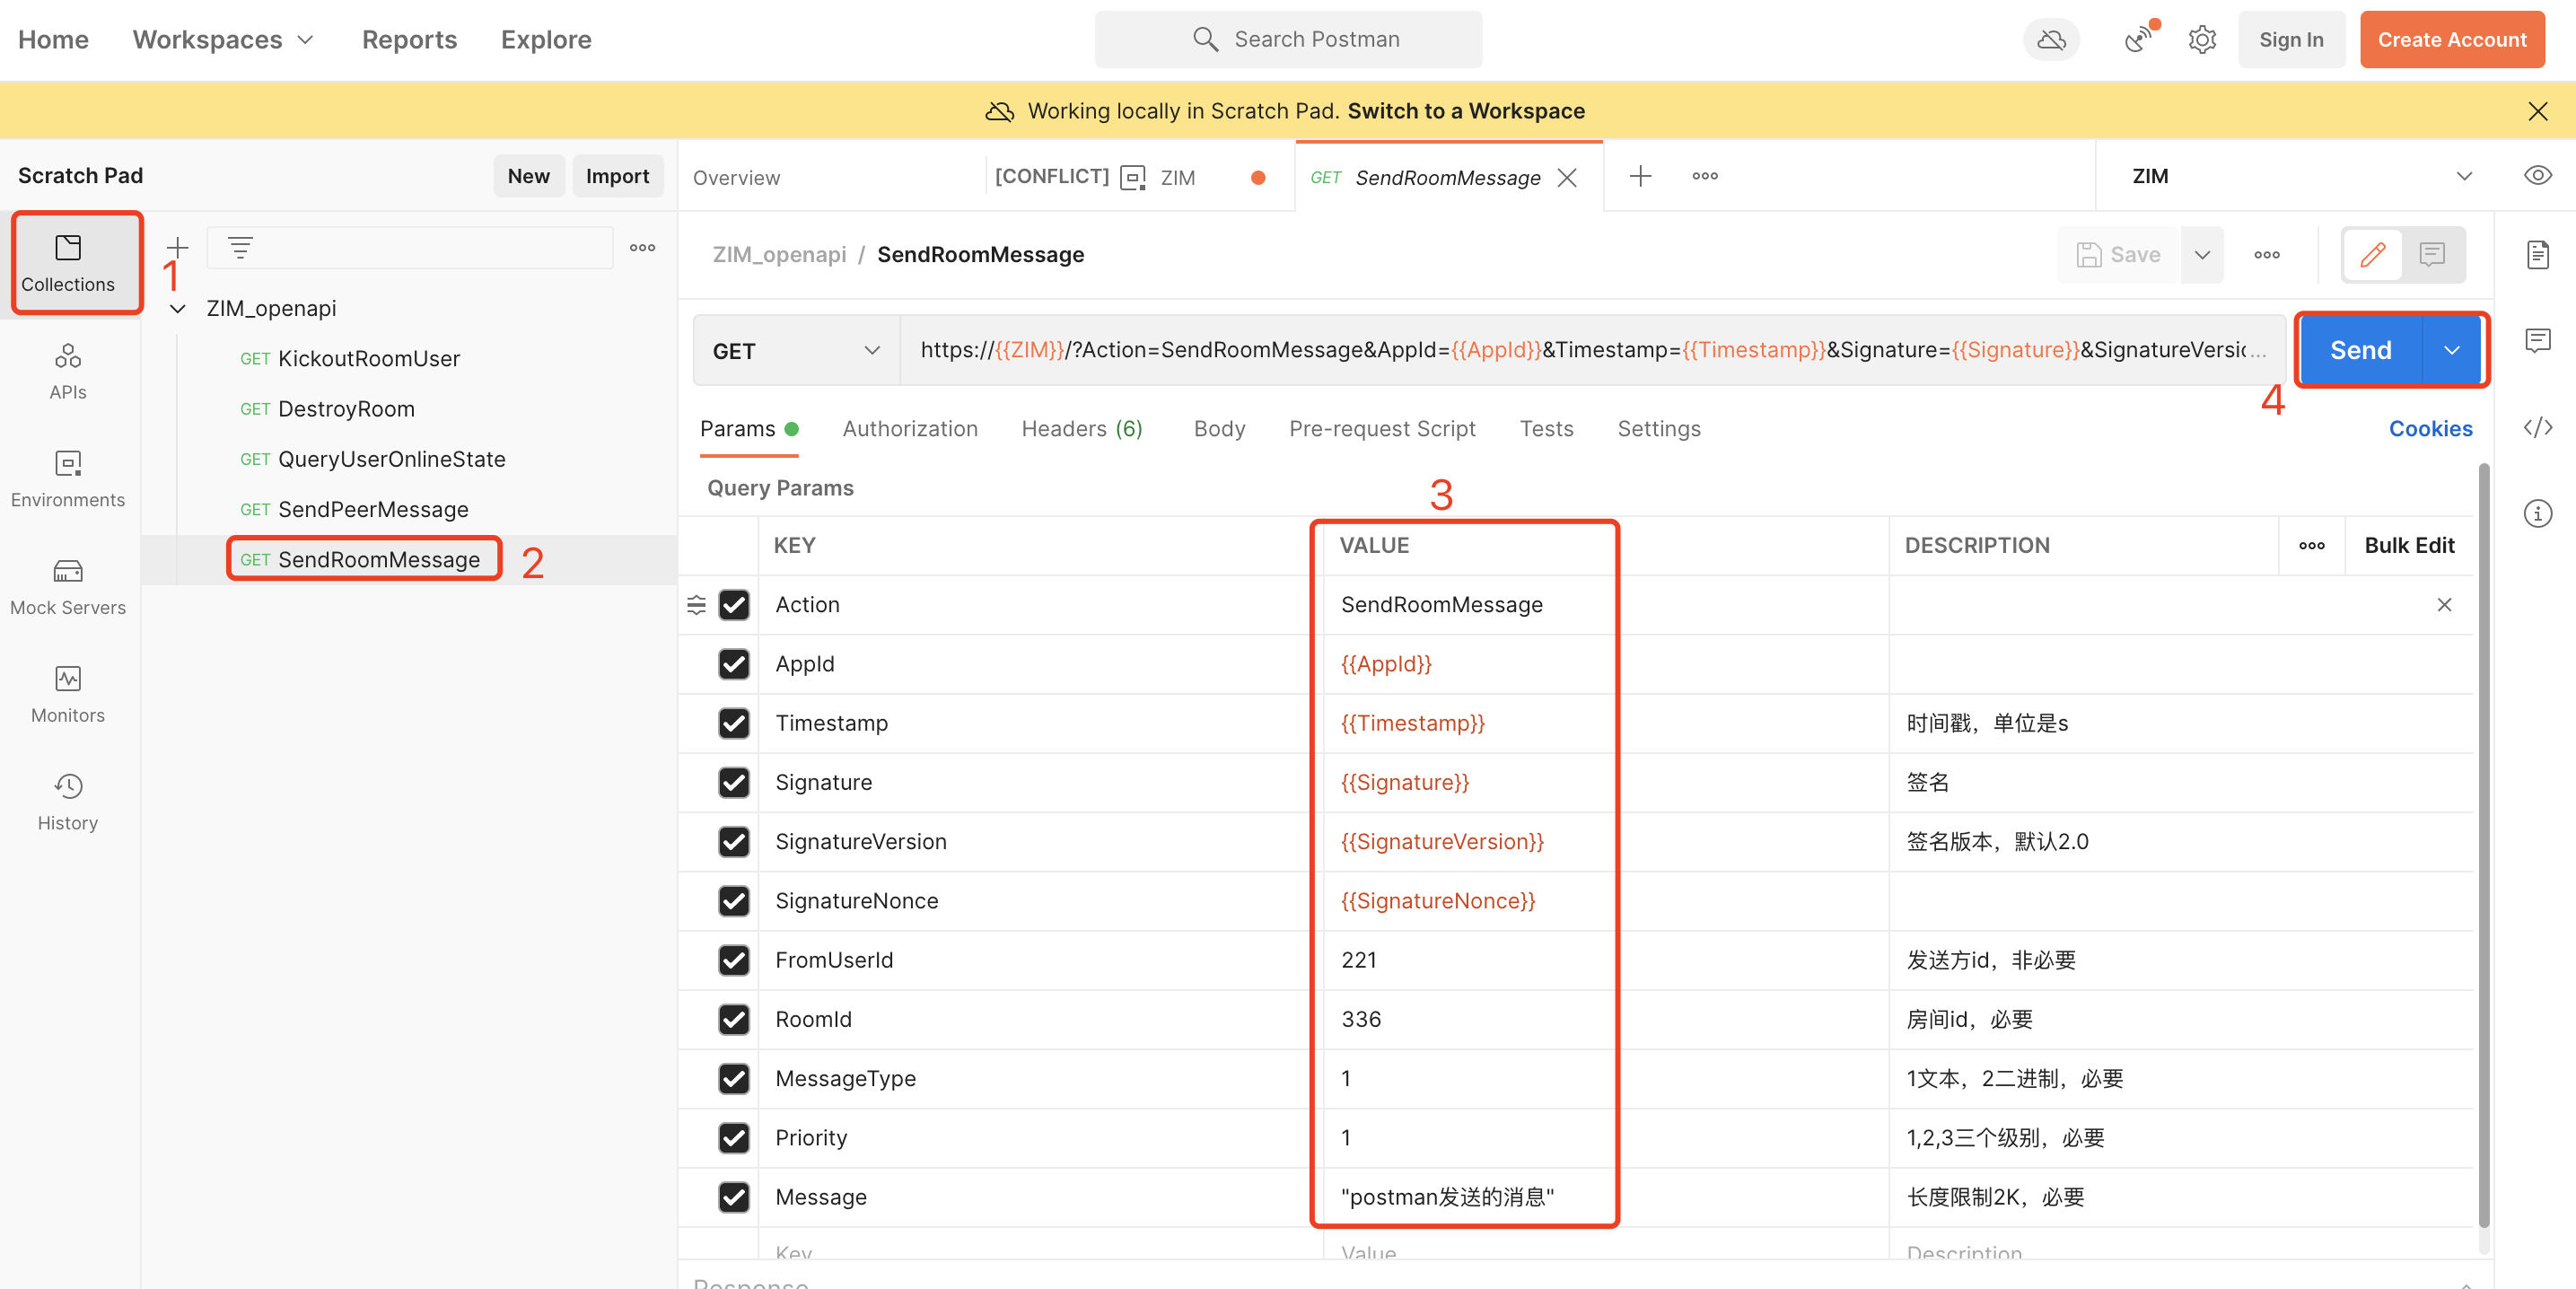Open the Monitors sidebar panel
Image resolution: width=2576 pixels, height=1289 pixels.
68,696
